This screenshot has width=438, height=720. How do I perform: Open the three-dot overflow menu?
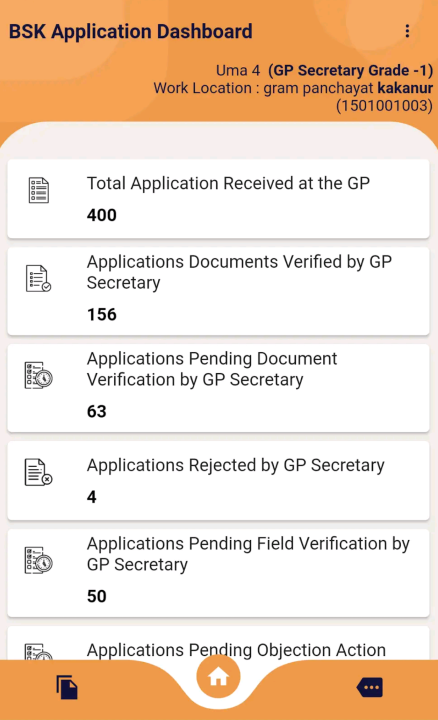[x=407, y=31]
